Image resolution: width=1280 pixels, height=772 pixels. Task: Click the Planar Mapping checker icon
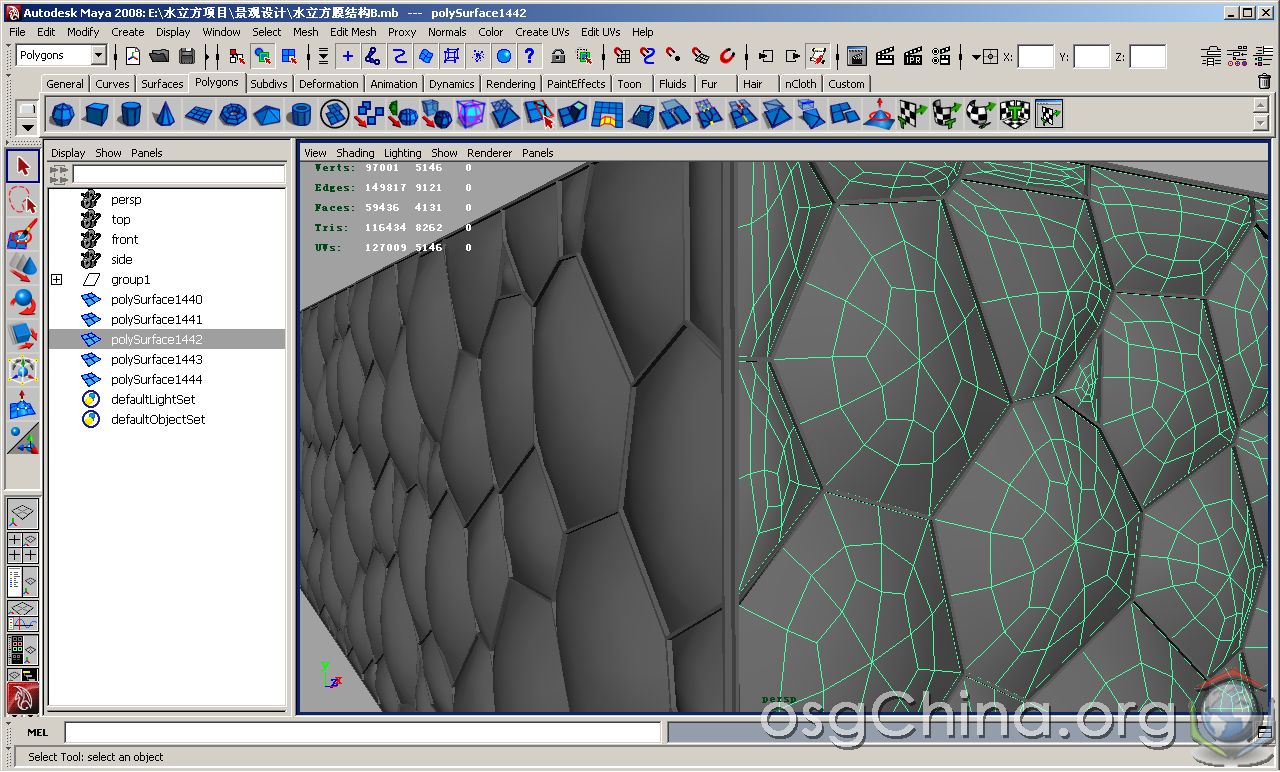tap(913, 115)
